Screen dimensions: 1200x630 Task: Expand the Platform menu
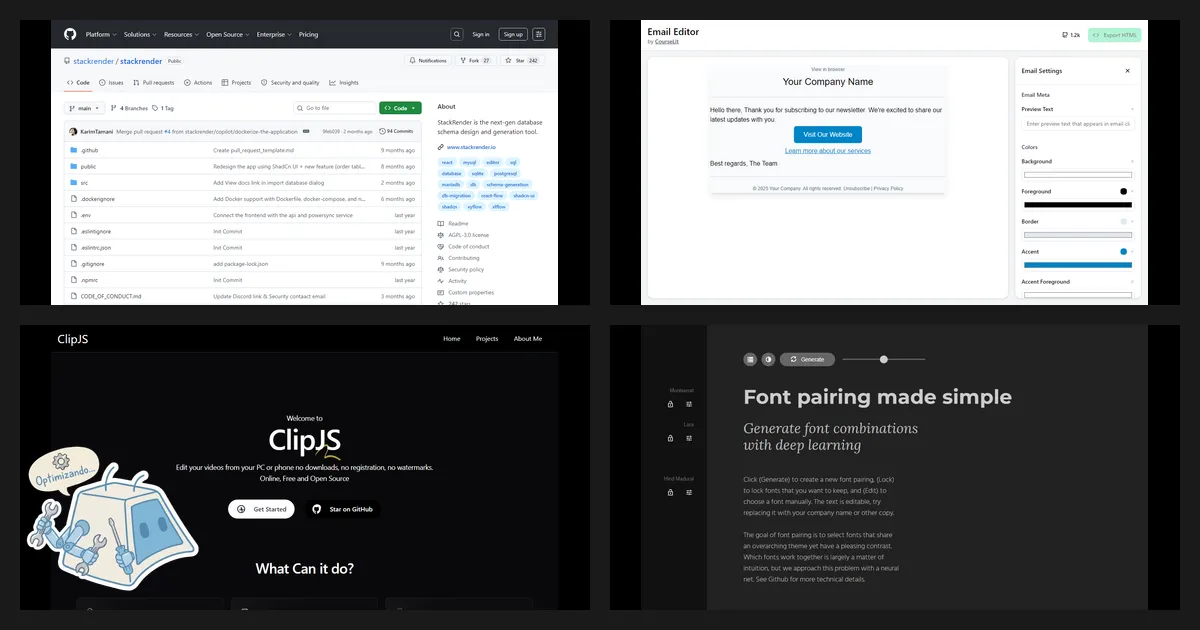pyautogui.click(x=100, y=34)
